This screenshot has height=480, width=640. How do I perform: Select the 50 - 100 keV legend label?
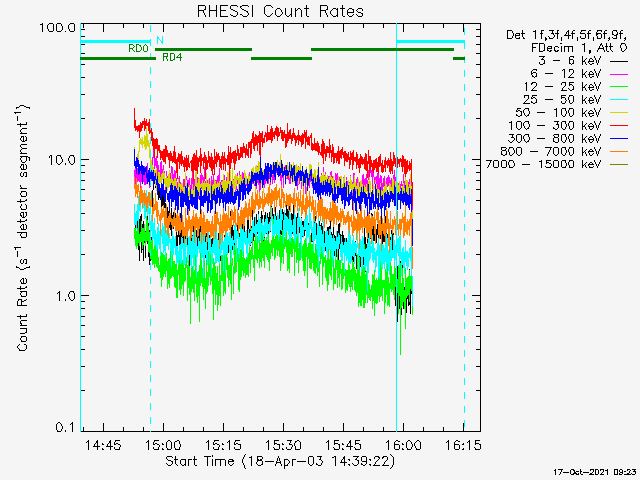point(558,112)
